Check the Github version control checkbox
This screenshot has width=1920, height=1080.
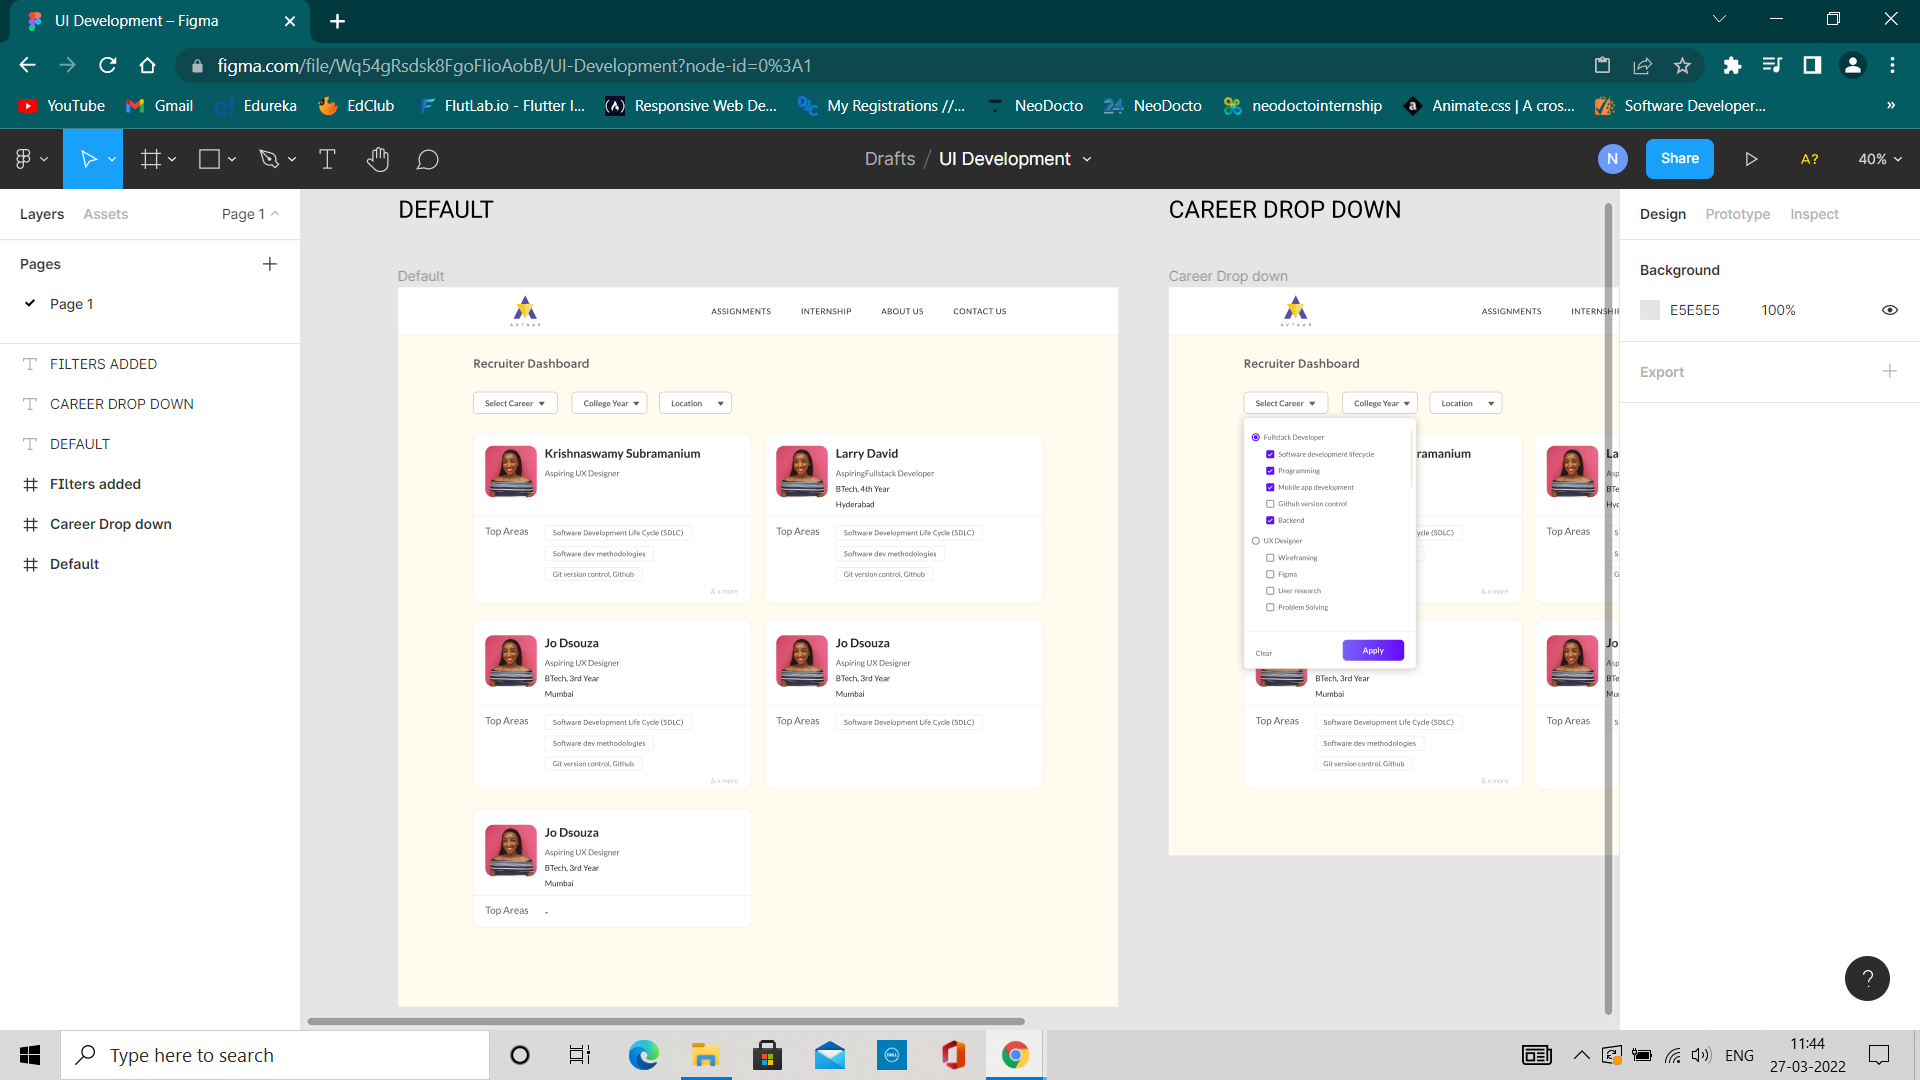click(x=1270, y=504)
